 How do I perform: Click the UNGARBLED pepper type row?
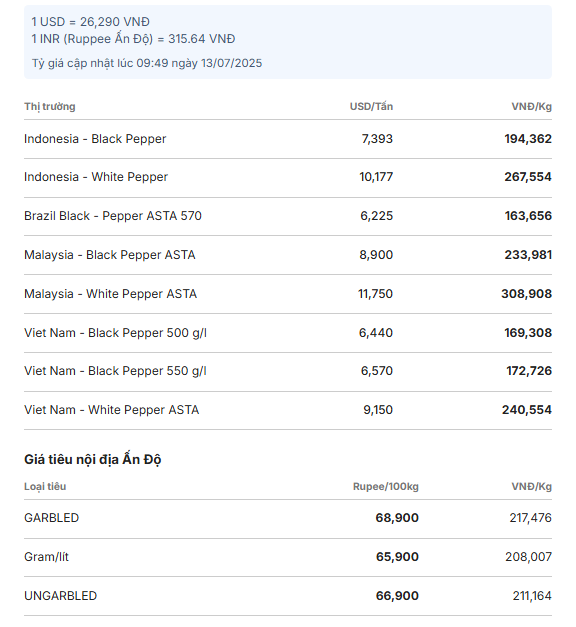click(288, 596)
